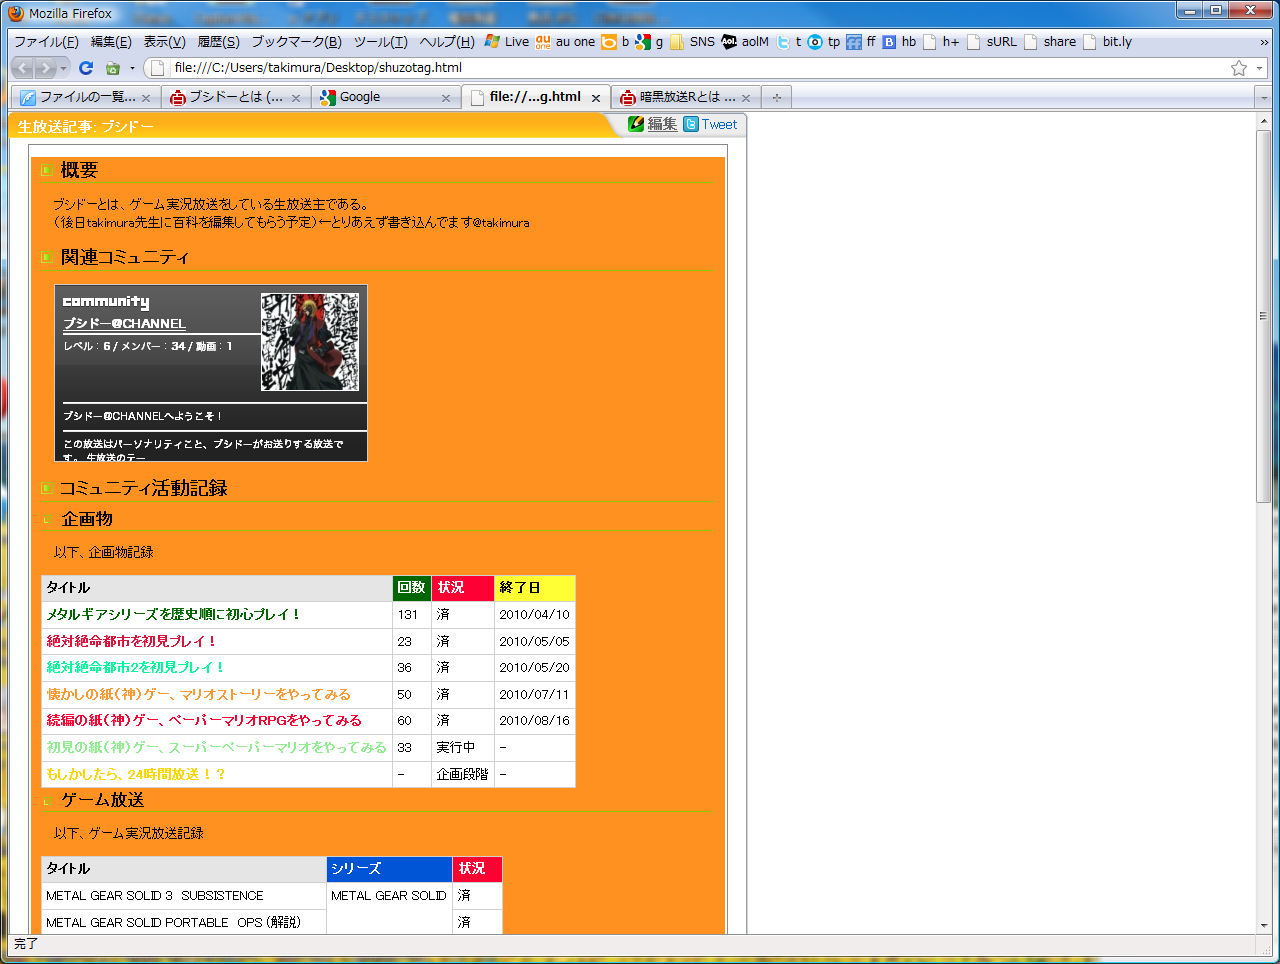Open 懐かしの紙(神)ゲー、マリオストーリー link
The height and width of the screenshot is (964, 1280).
198,694
